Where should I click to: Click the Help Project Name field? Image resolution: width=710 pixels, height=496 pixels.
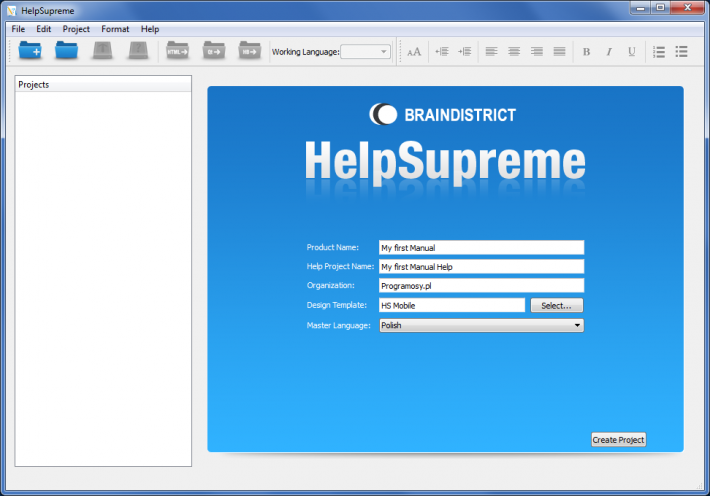click(481, 267)
